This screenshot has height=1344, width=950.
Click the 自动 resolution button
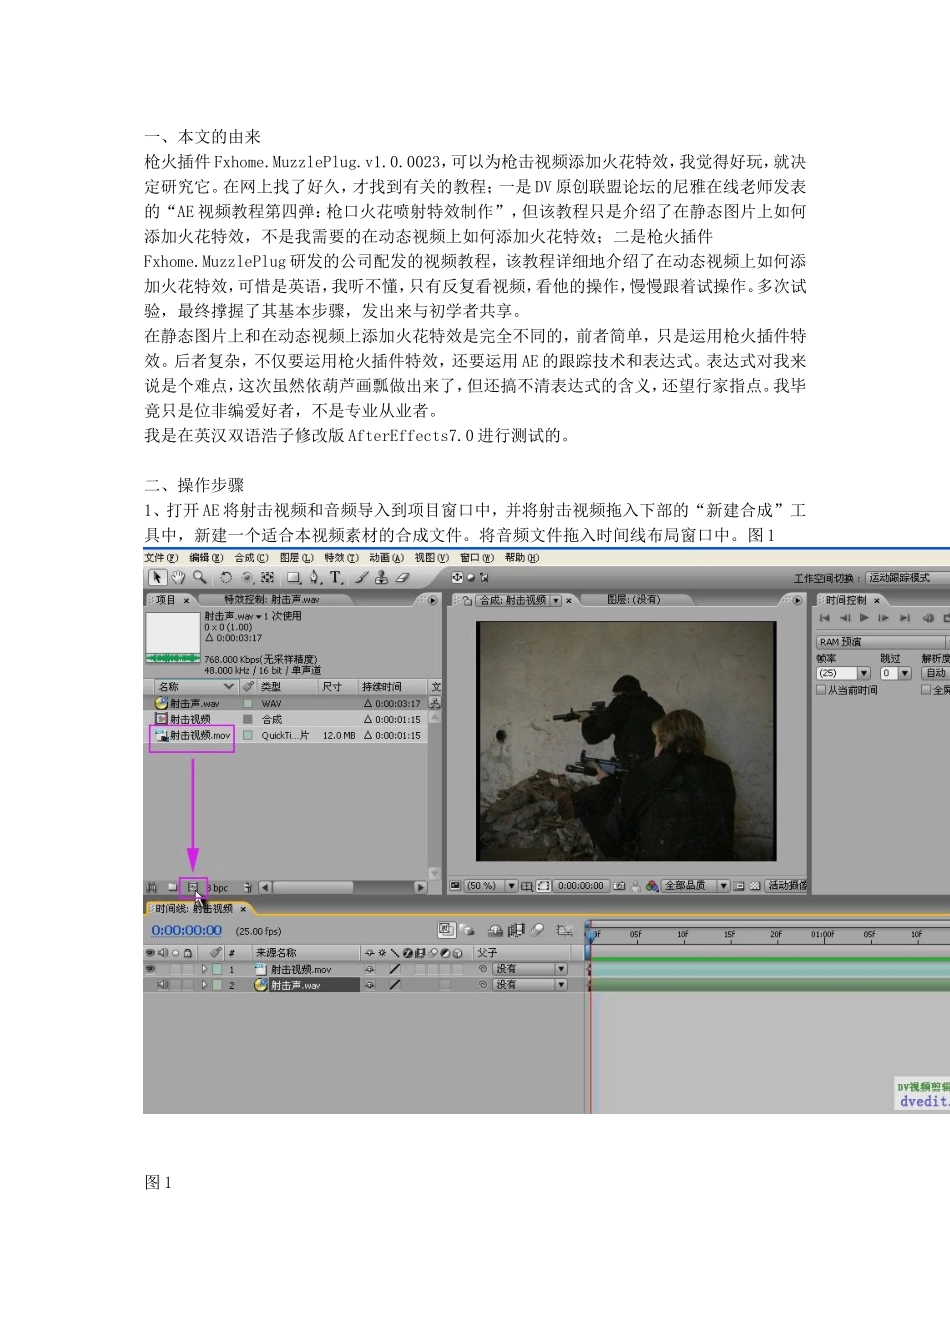[x=935, y=673]
